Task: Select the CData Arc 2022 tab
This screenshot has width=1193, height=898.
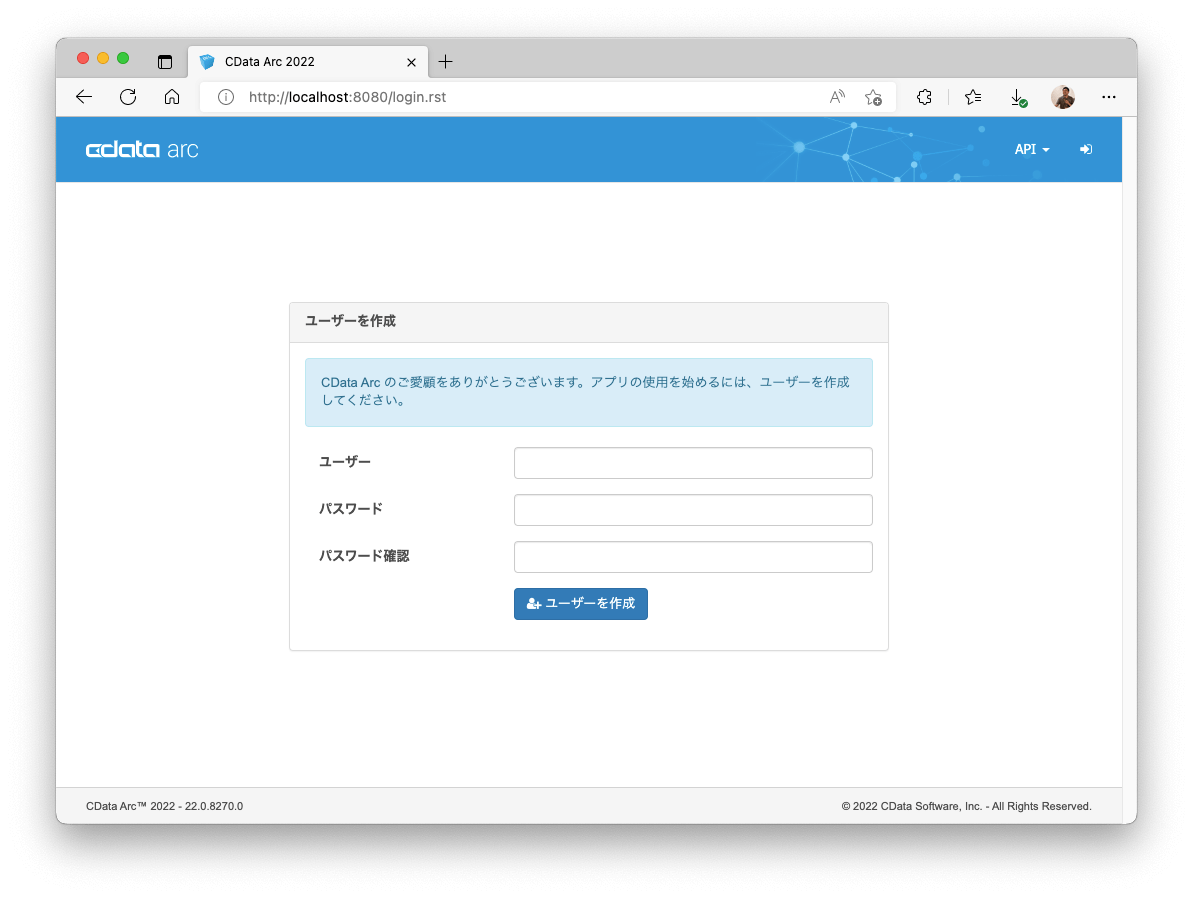Action: [x=307, y=62]
